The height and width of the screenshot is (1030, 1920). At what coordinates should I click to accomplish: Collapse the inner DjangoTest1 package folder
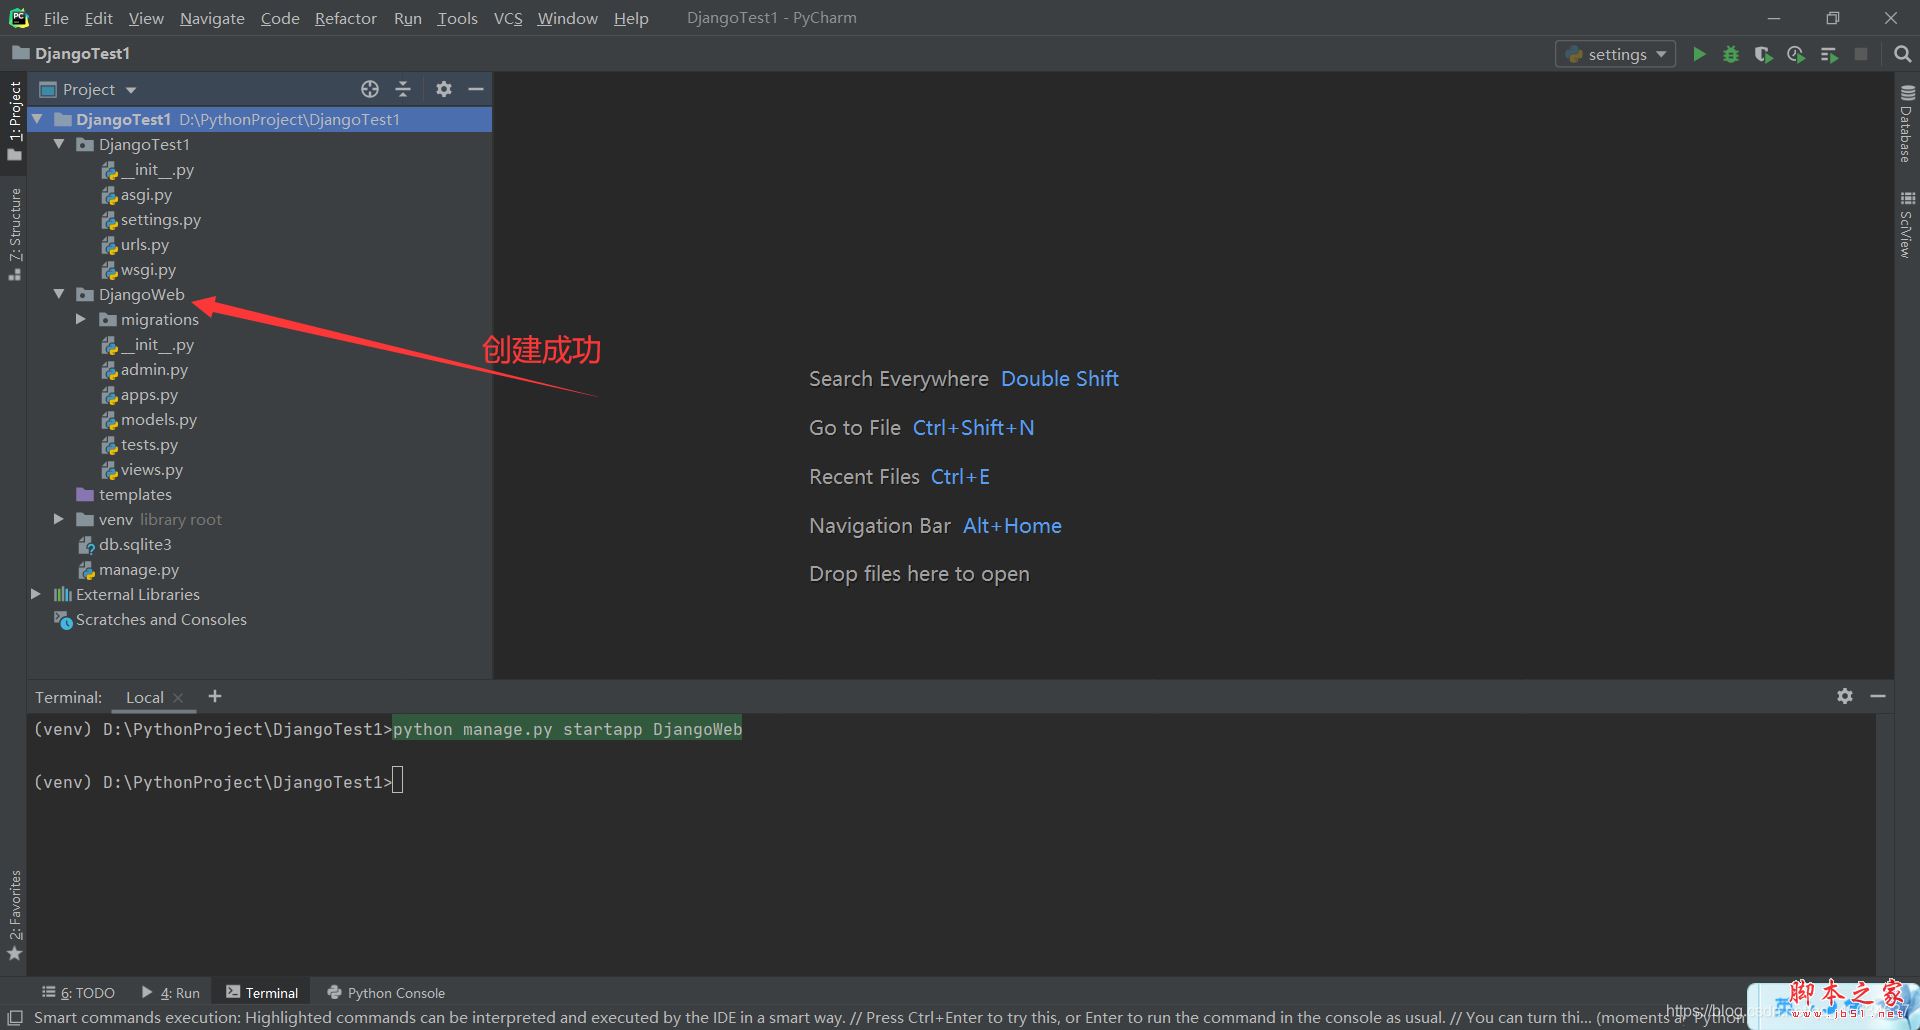[59, 144]
